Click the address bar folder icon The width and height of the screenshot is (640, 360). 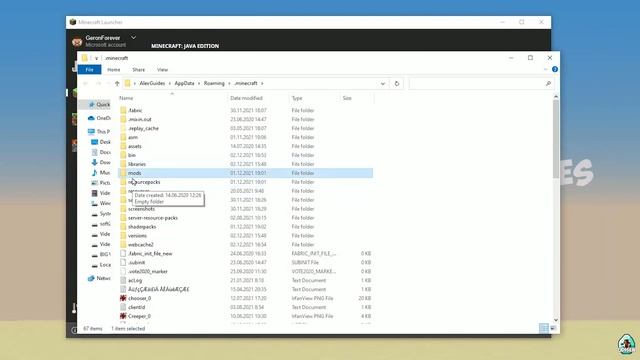128,83
